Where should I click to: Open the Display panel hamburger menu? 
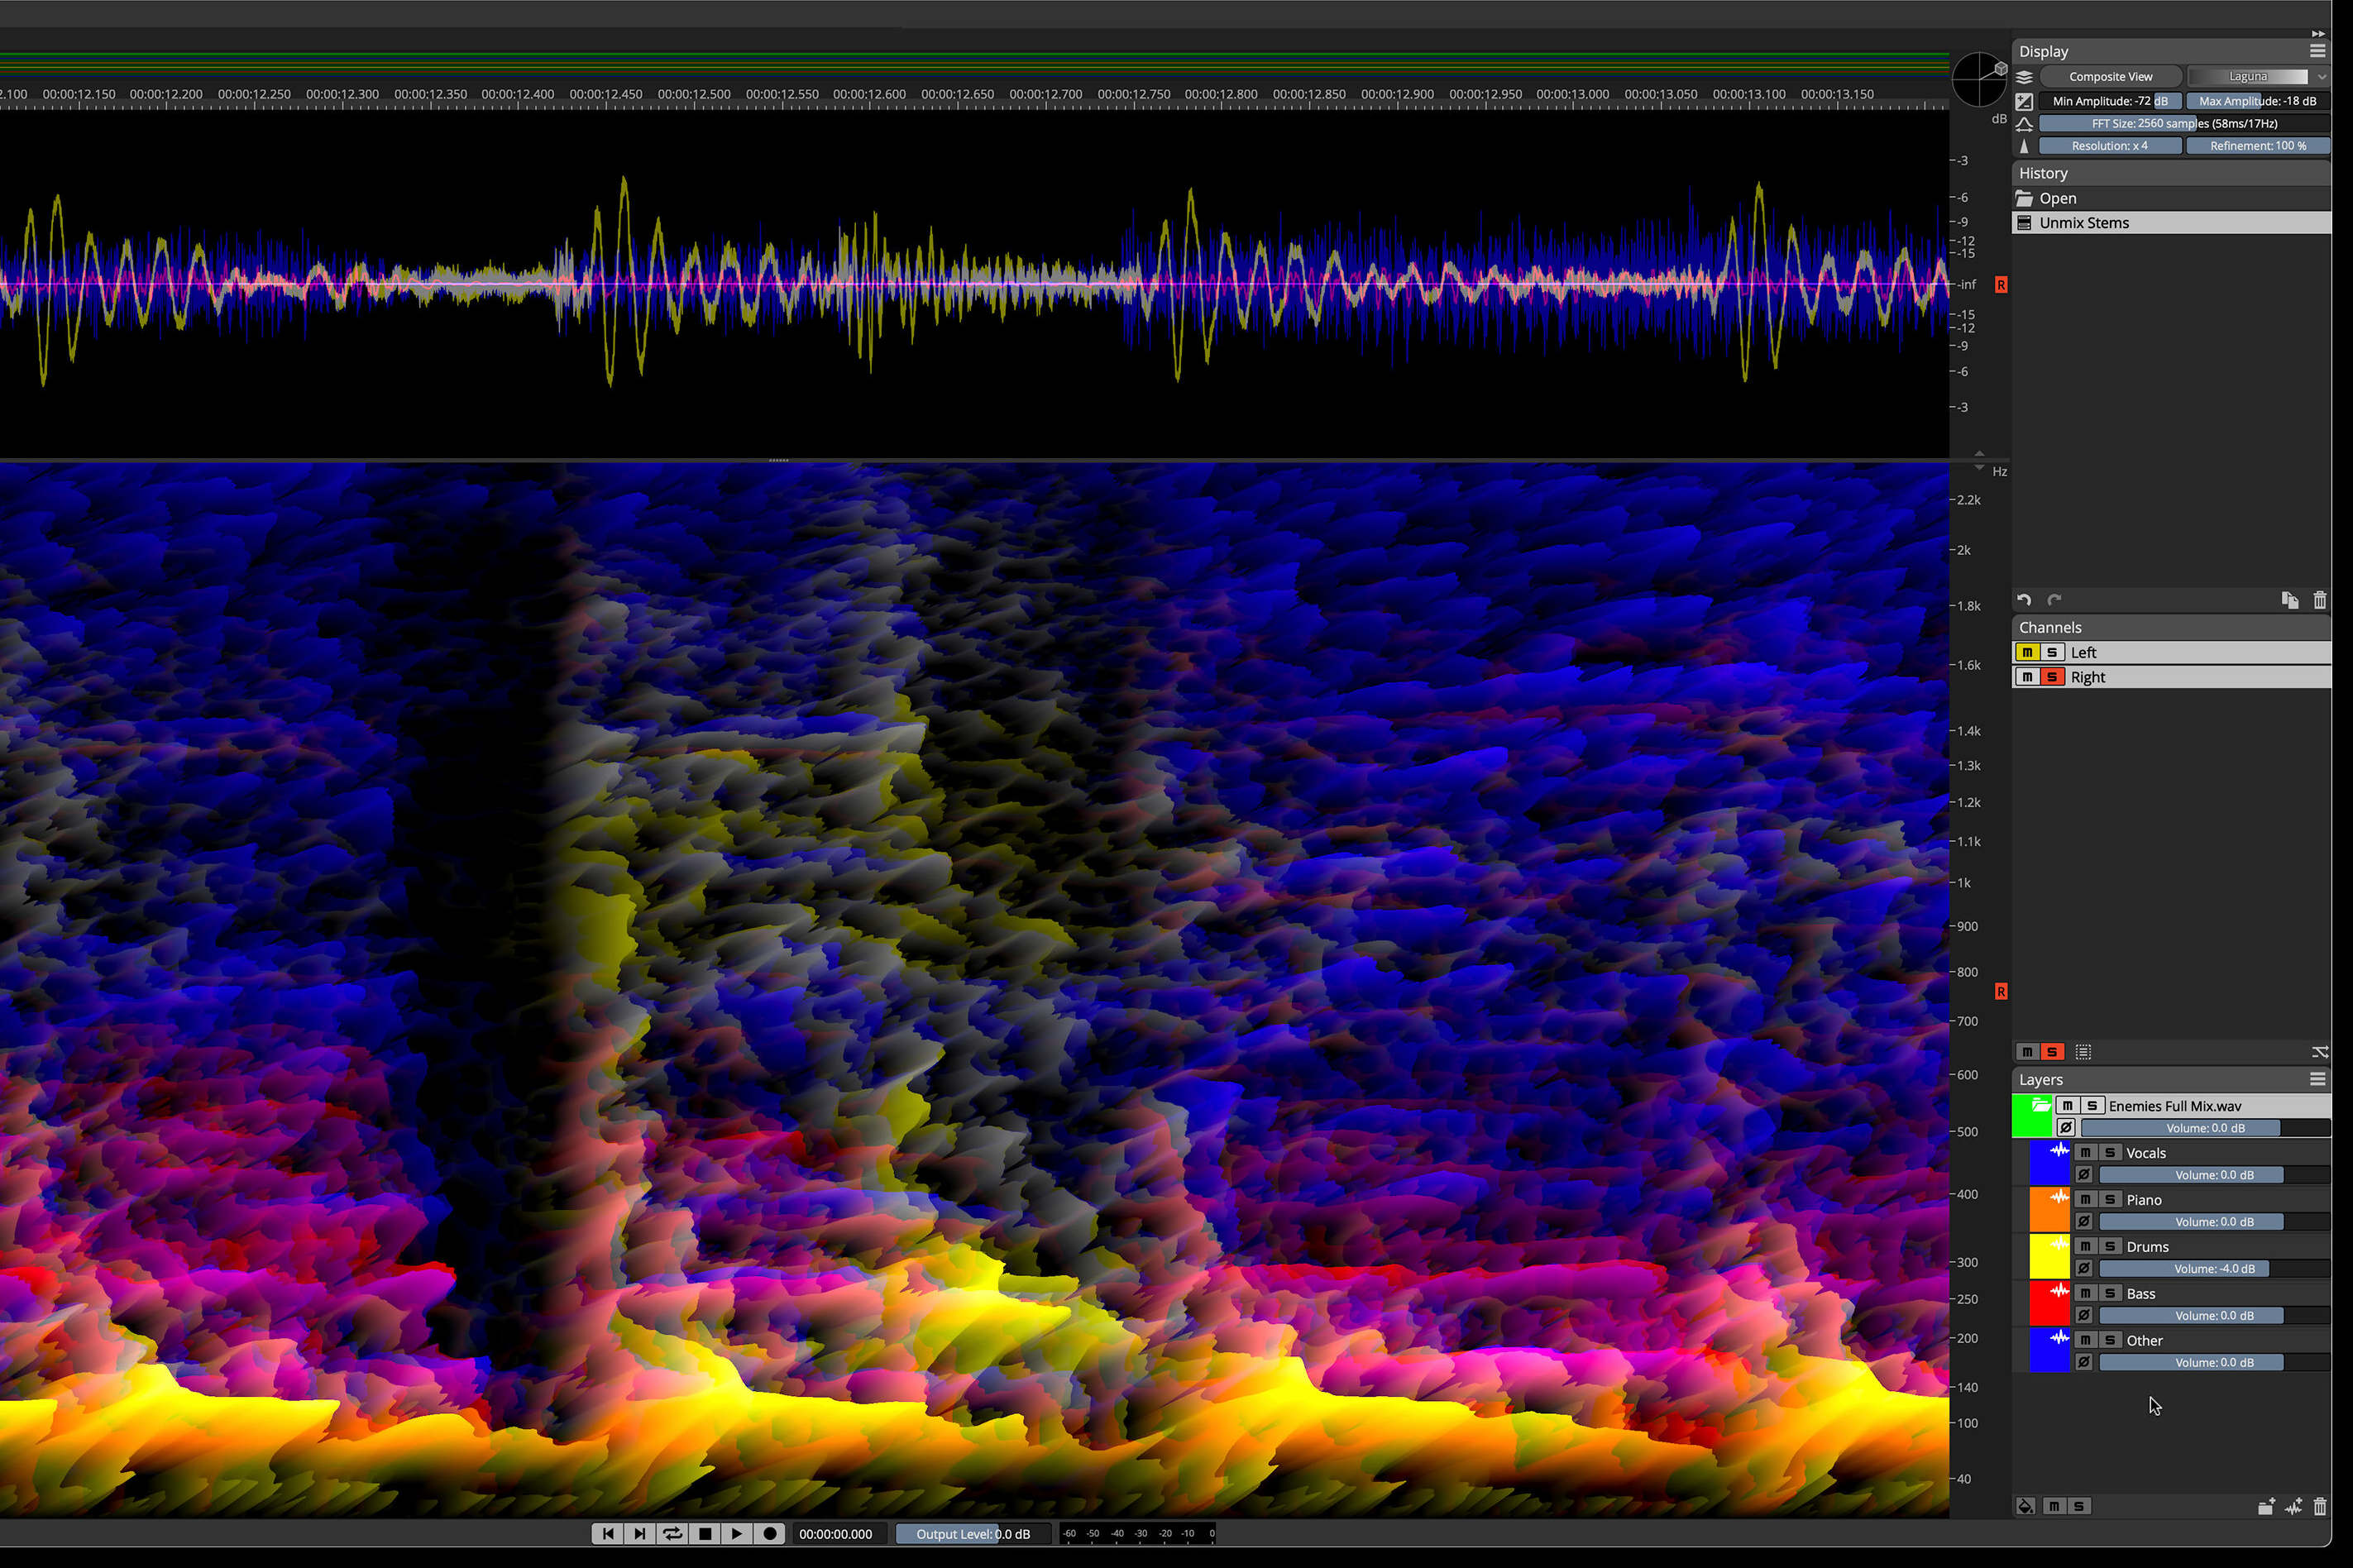click(x=2317, y=51)
